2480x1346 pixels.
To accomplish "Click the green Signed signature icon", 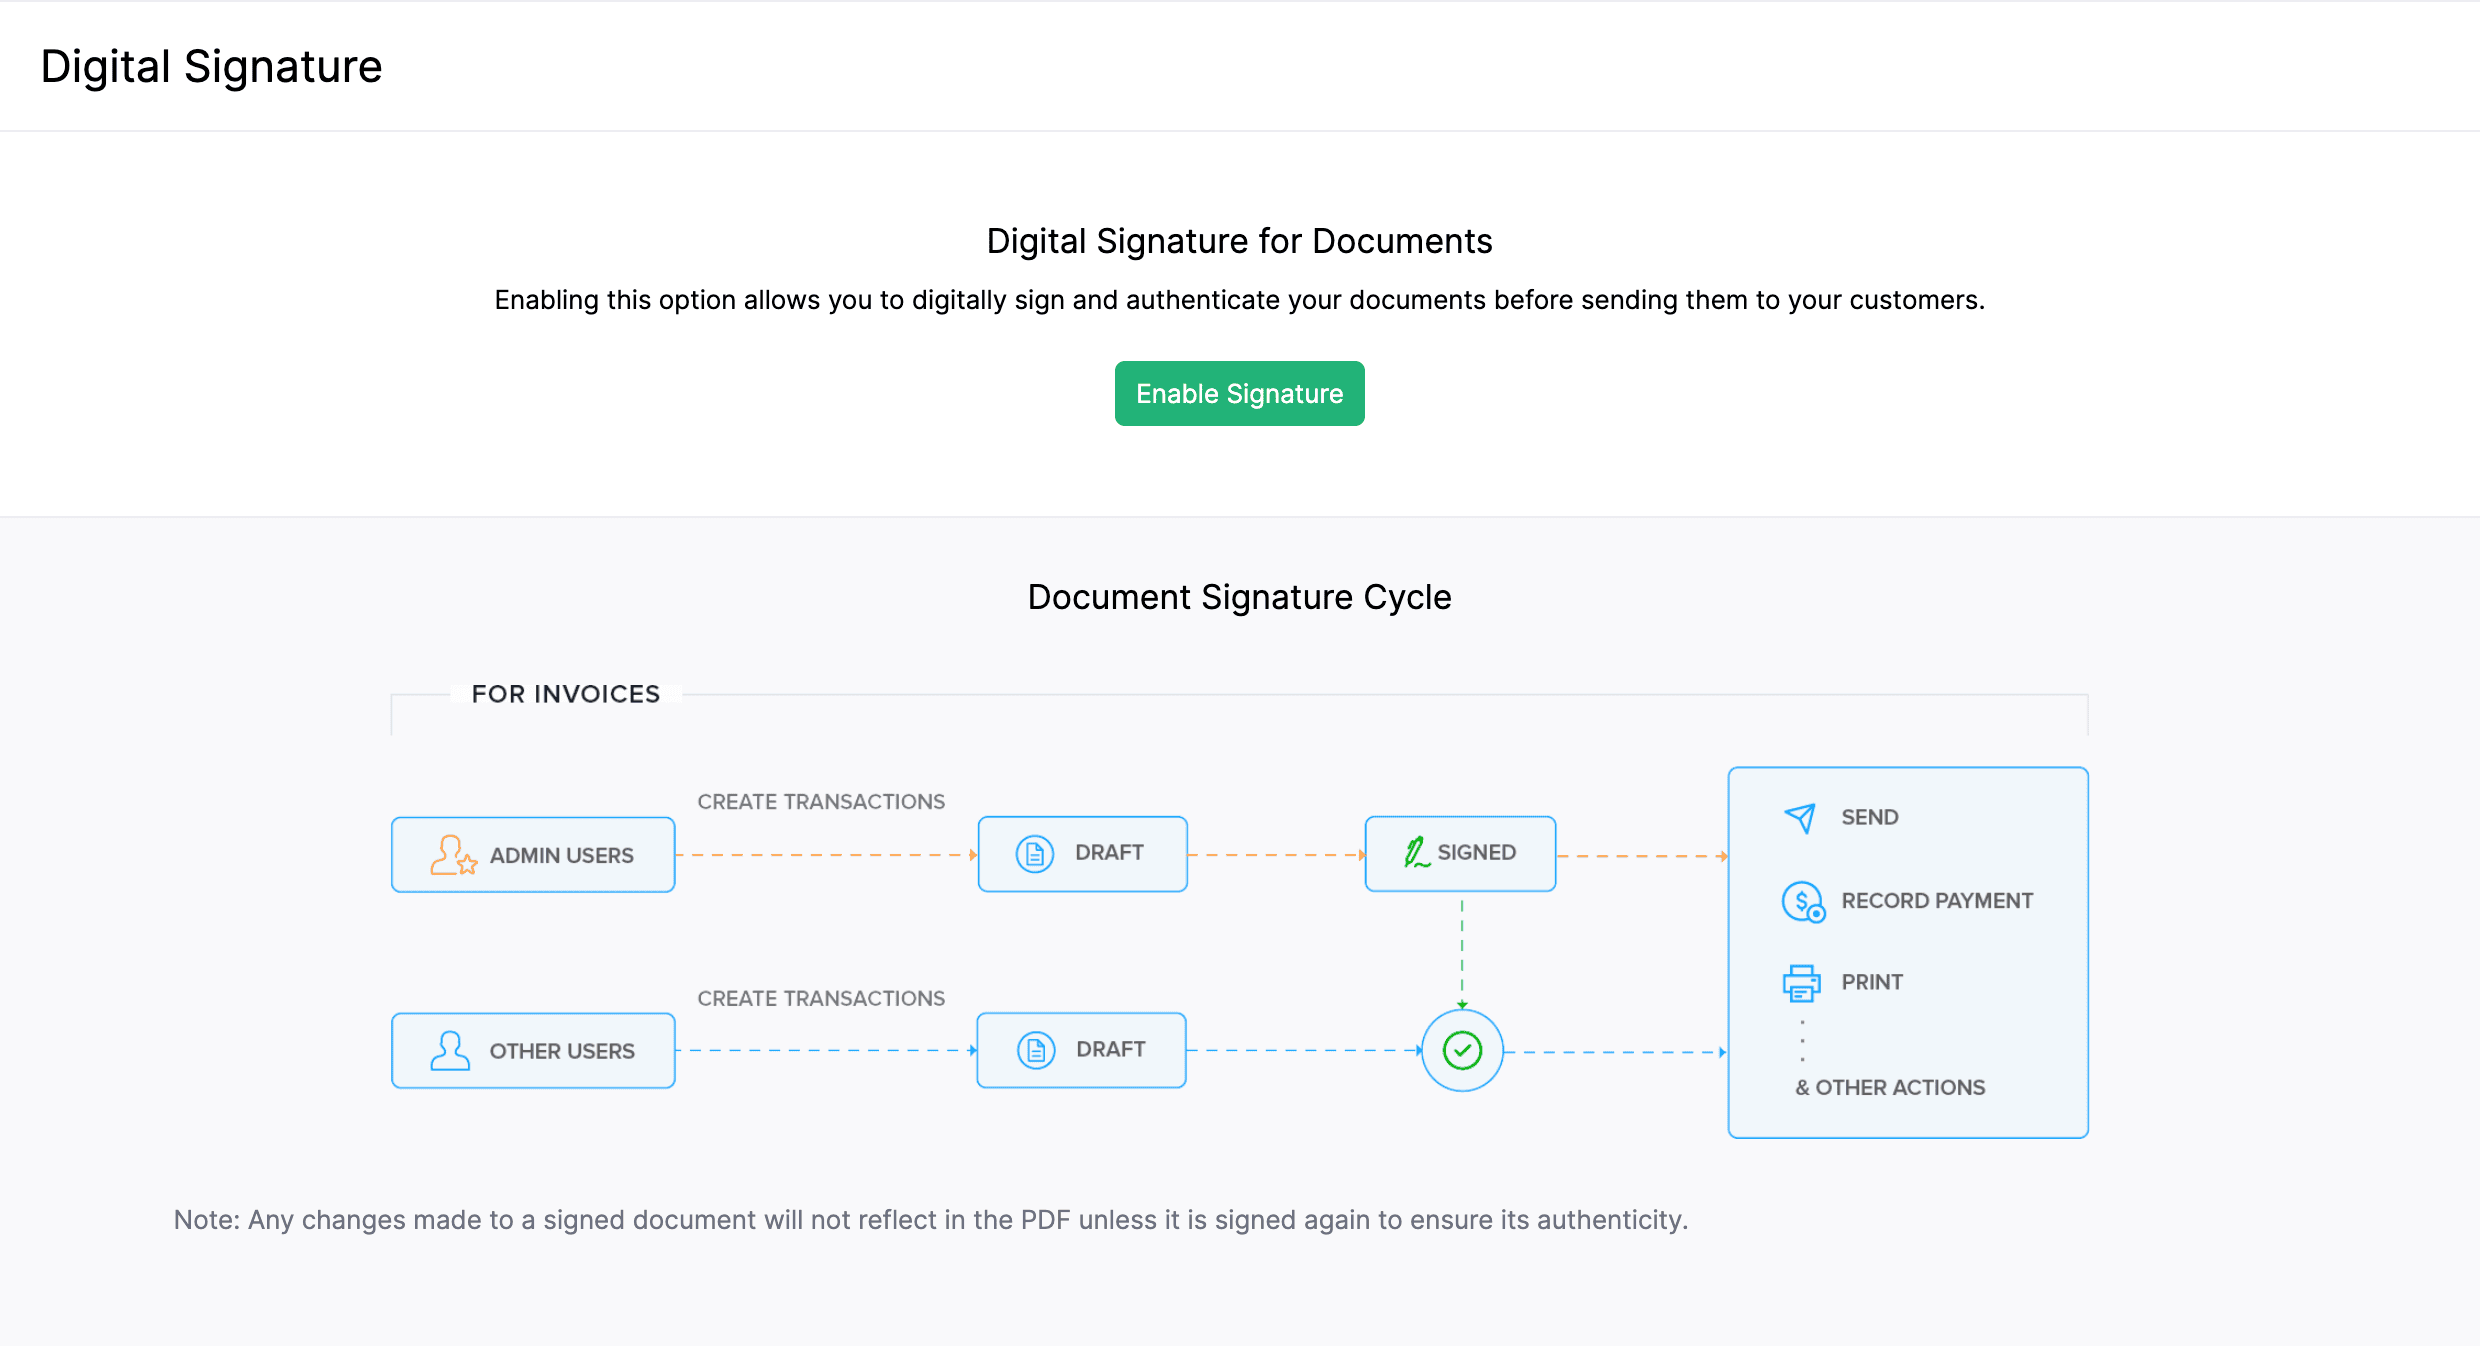I will pyautogui.click(x=1415, y=853).
